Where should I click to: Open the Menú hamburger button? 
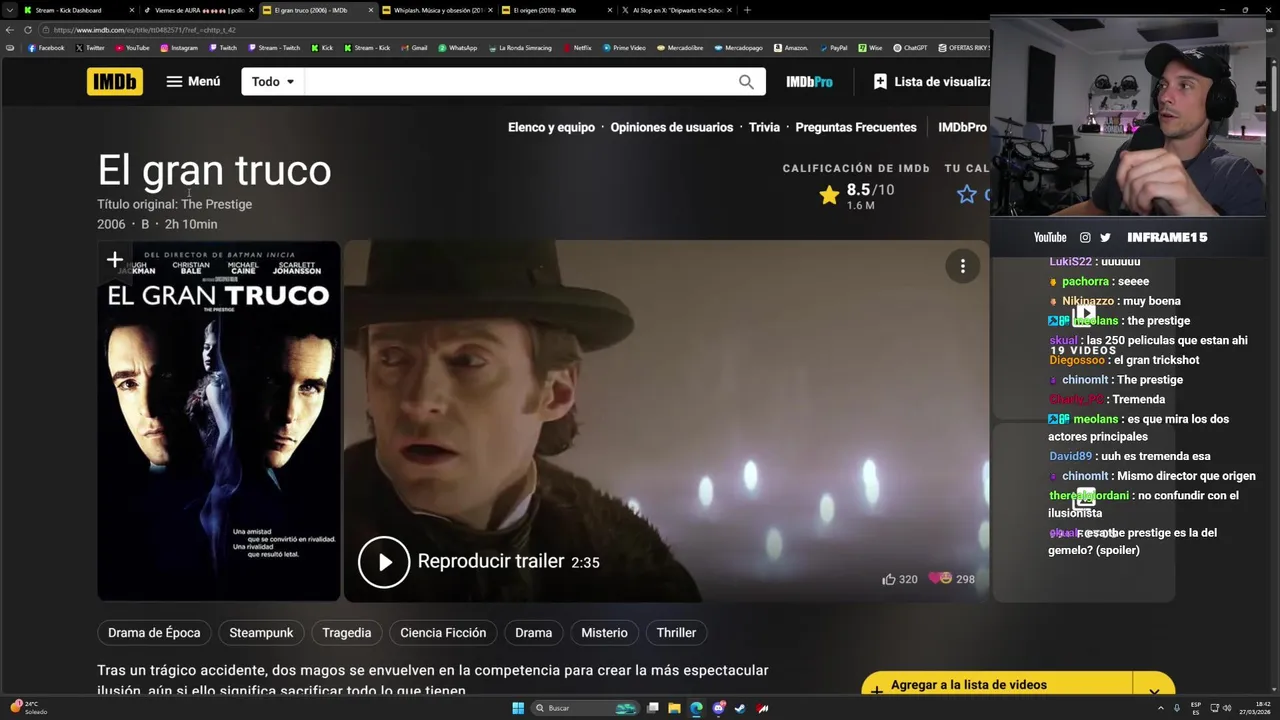pyautogui.click(x=193, y=81)
